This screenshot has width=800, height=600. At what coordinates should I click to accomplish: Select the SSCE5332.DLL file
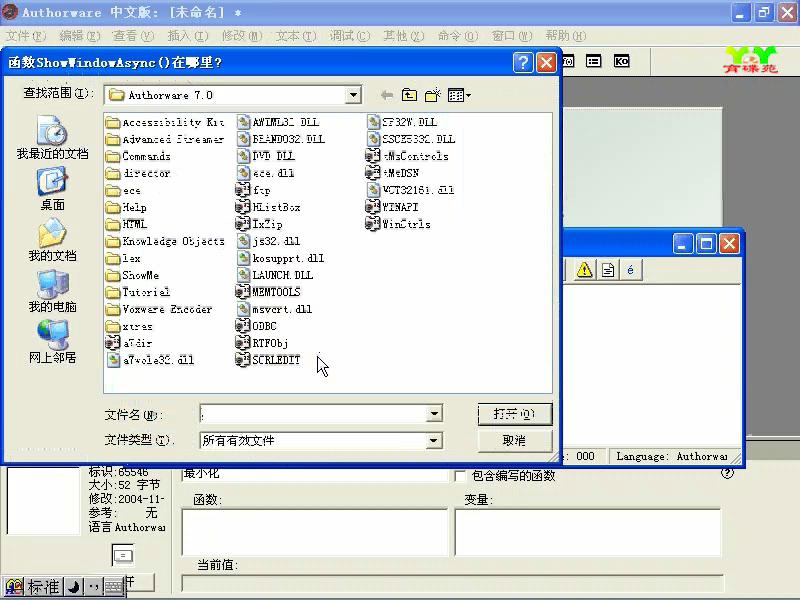click(x=411, y=139)
